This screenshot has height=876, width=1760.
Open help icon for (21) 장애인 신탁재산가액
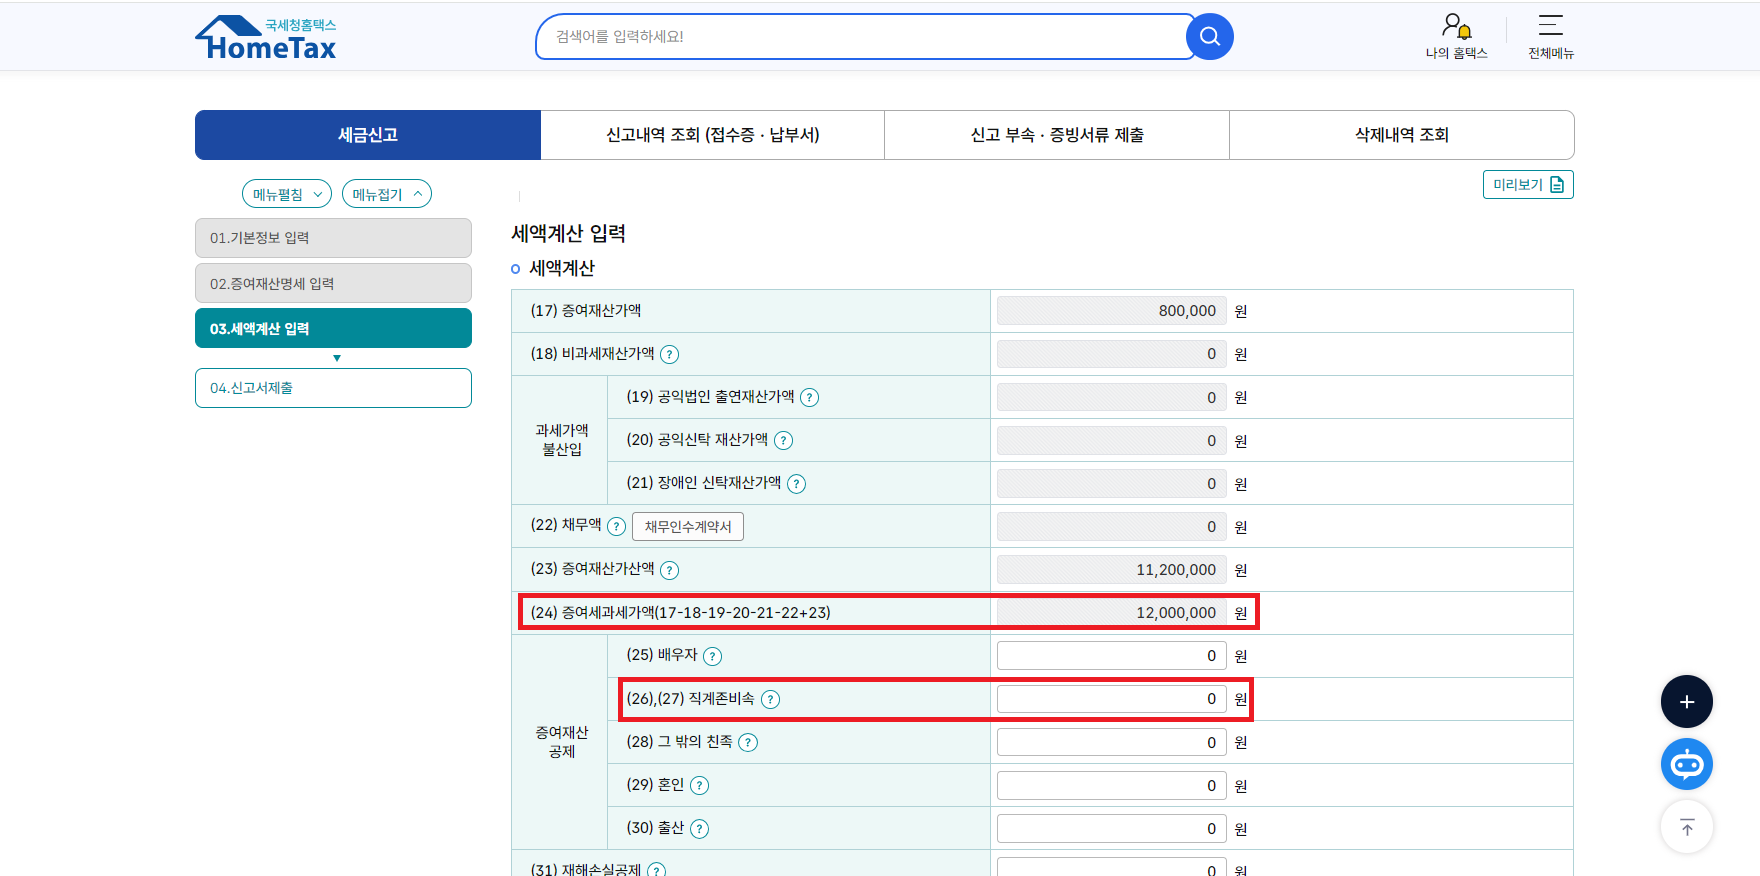pyautogui.click(x=796, y=484)
